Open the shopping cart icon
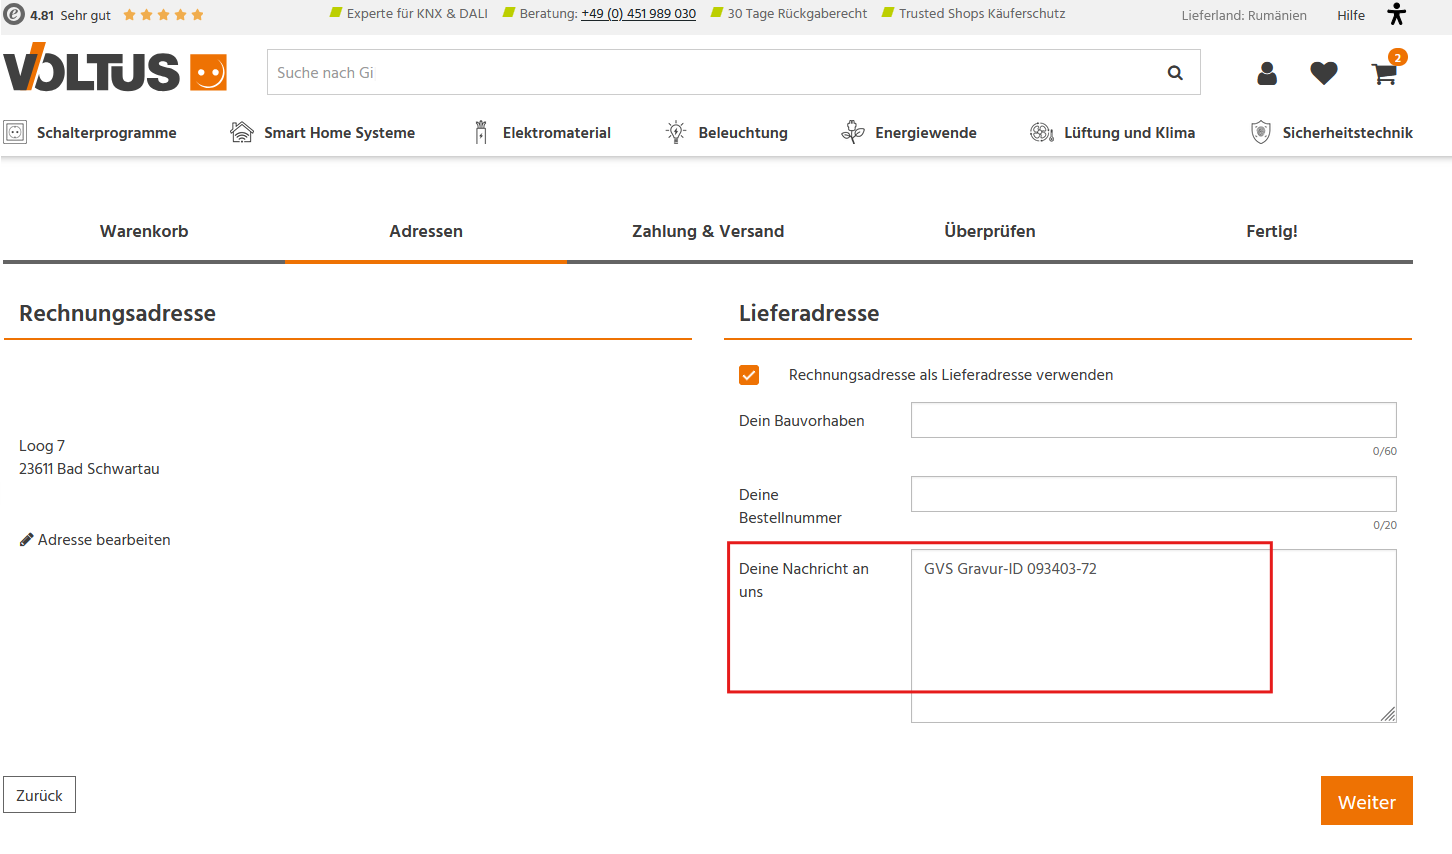This screenshot has height=854, width=1452. (1384, 73)
